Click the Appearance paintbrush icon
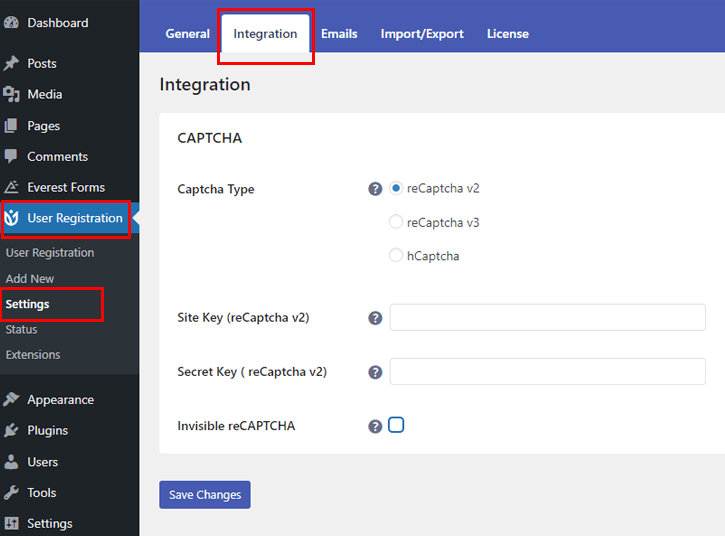The width and height of the screenshot is (725, 536). pyautogui.click(x=12, y=400)
